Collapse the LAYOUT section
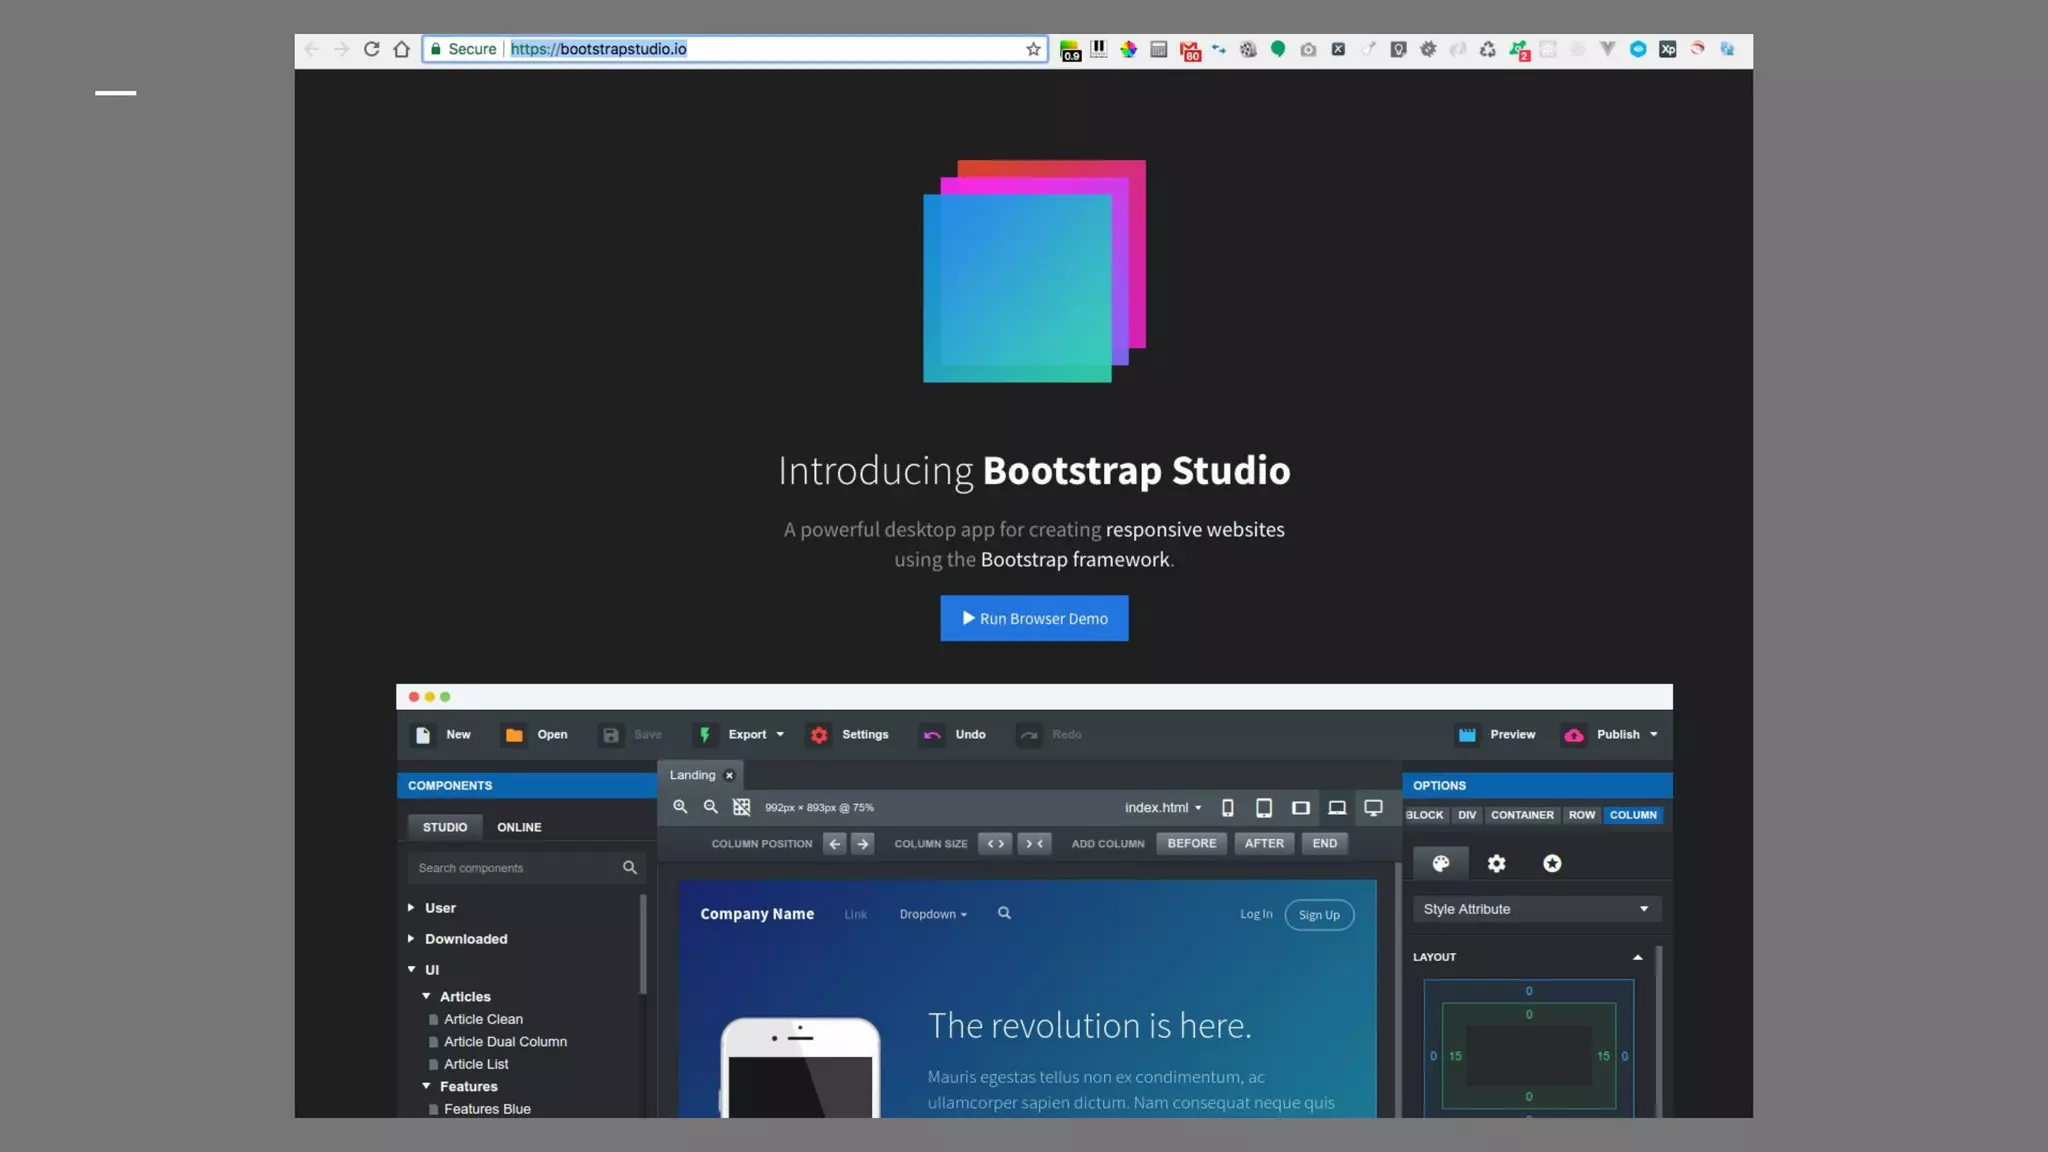 click(x=1637, y=958)
